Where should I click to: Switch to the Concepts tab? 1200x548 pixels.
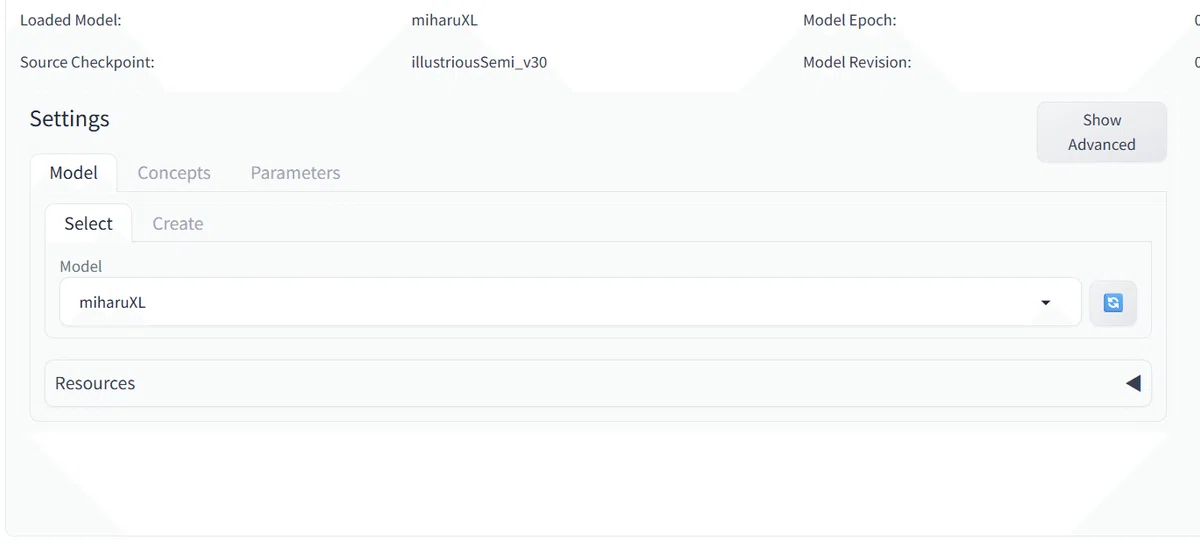(x=174, y=173)
